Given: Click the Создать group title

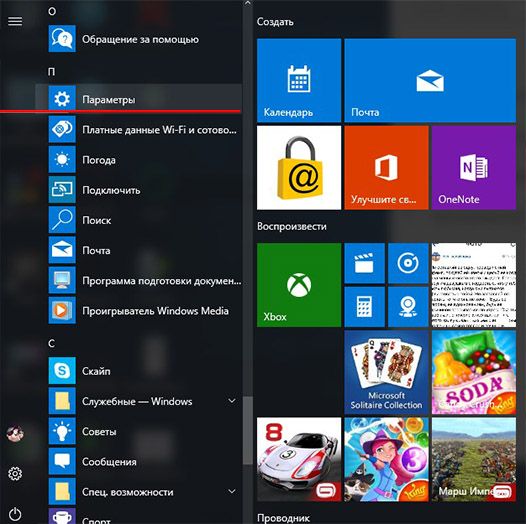Looking at the screenshot, I should click(275, 22).
